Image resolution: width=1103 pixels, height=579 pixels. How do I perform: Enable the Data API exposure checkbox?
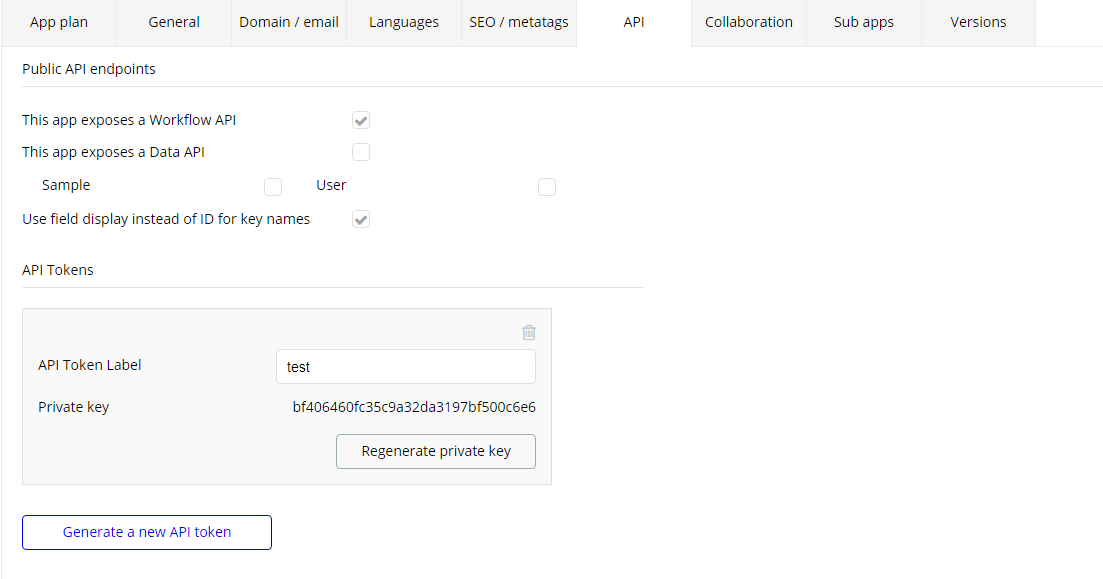[x=361, y=152]
